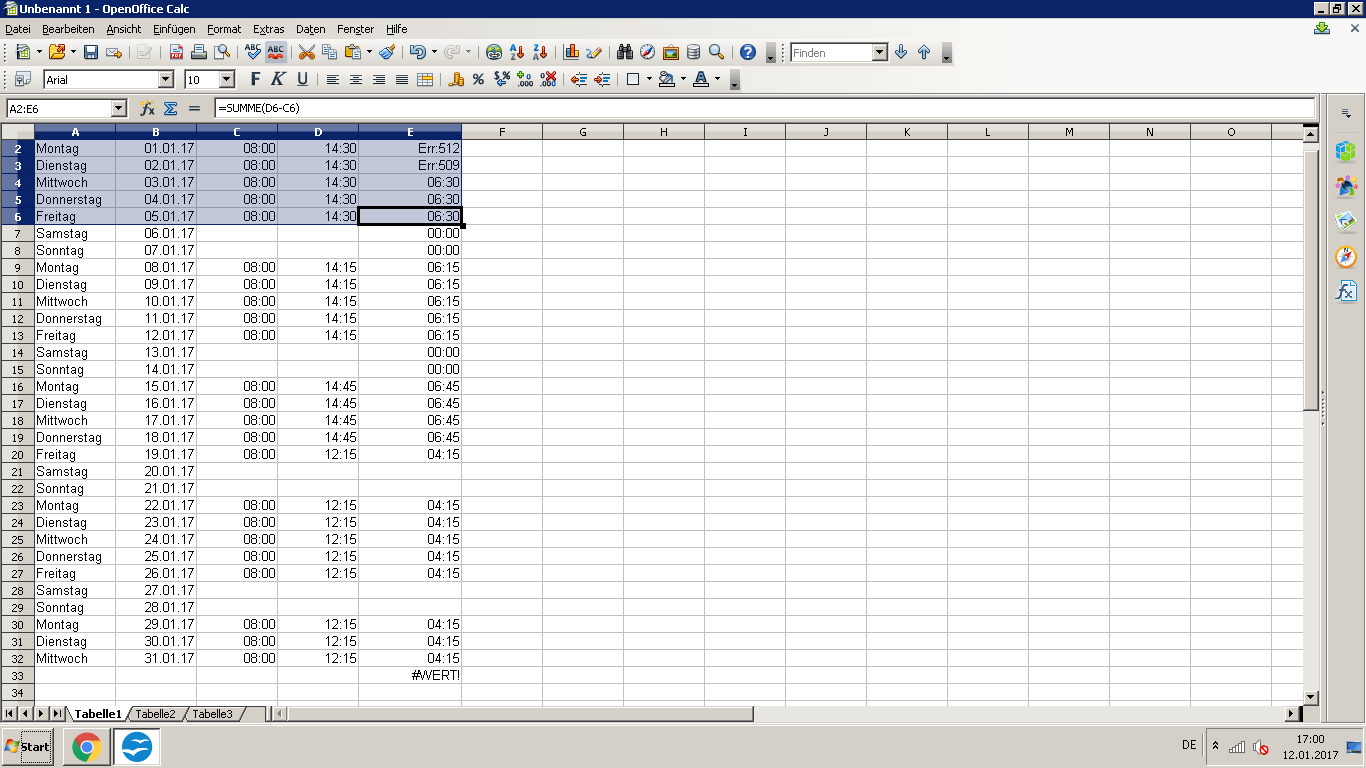1366x768 pixels.
Task: Expand the Name Box dropdown
Action: point(119,108)
